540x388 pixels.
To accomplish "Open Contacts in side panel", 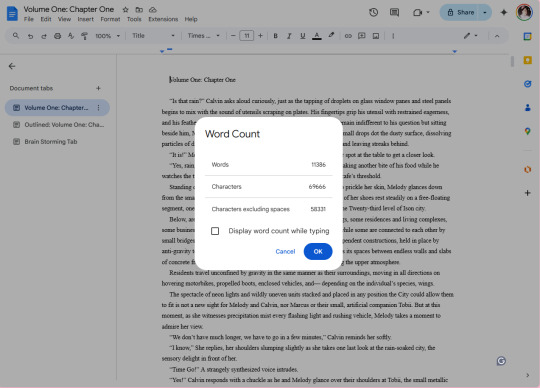I will tap(527, 108).
